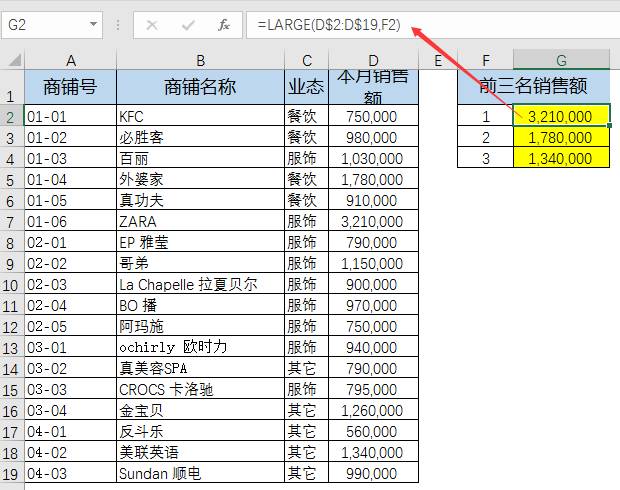Select row 19 header
The height and width of the screenshot is (490, 620).
point(12,472)
